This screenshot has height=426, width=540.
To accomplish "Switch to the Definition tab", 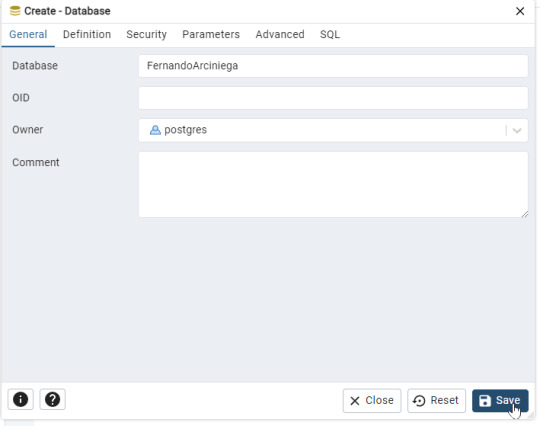I will 87,34.
